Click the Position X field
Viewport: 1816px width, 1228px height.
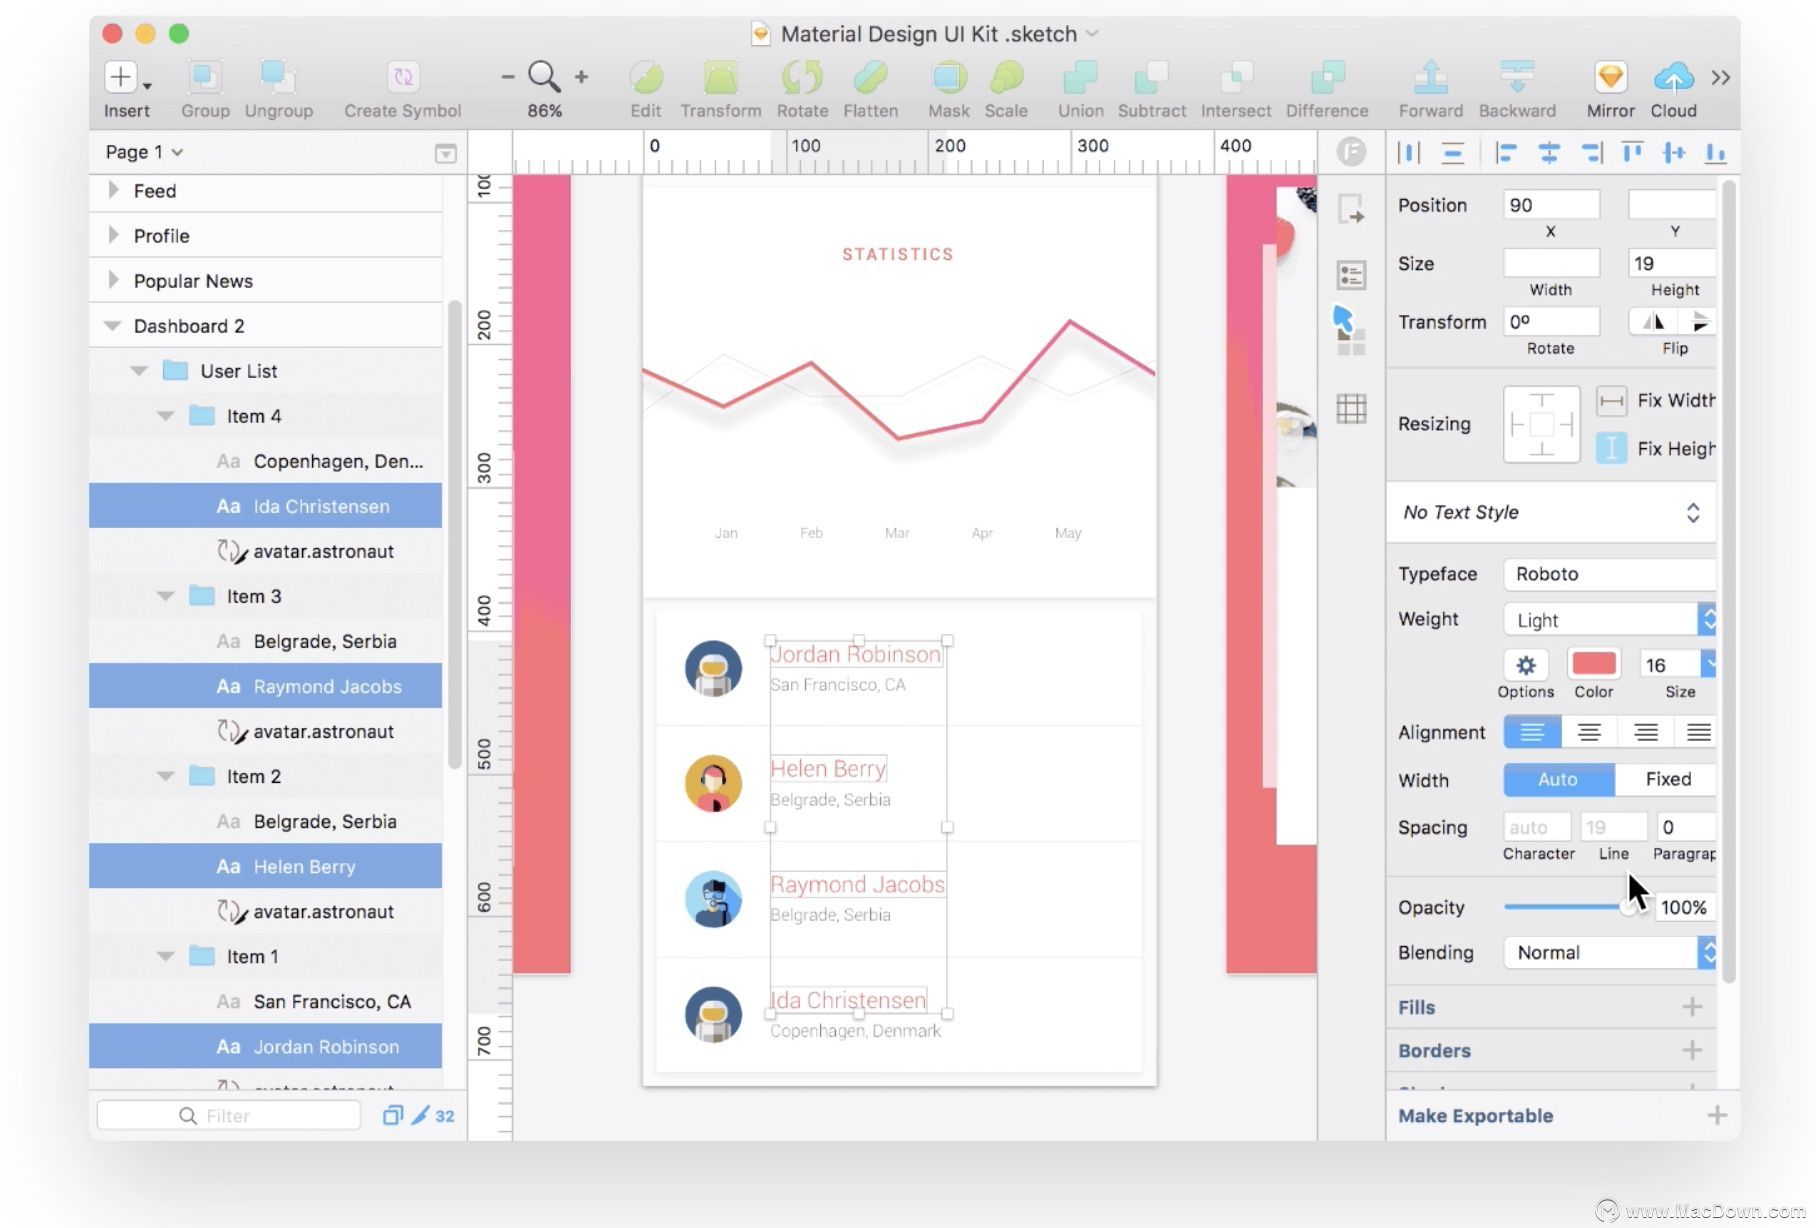click(x=1551, y=205)
